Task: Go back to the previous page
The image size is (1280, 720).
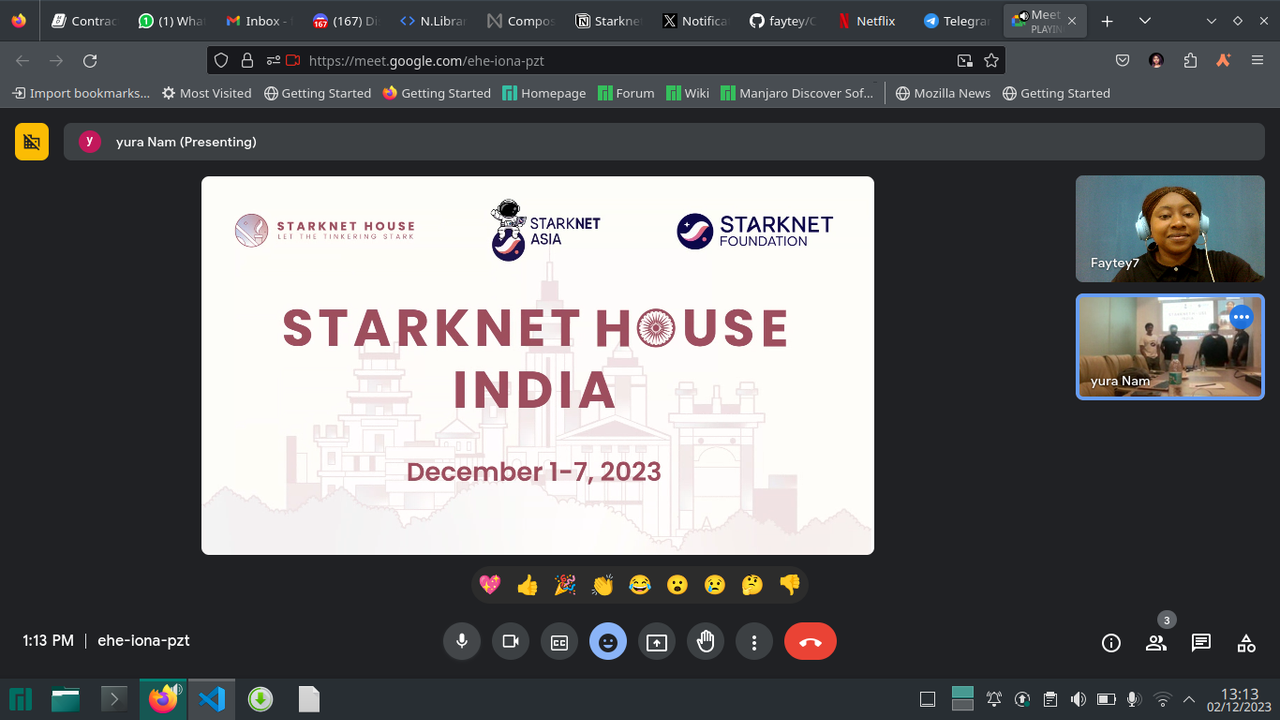Action: (x=23, y=61)
